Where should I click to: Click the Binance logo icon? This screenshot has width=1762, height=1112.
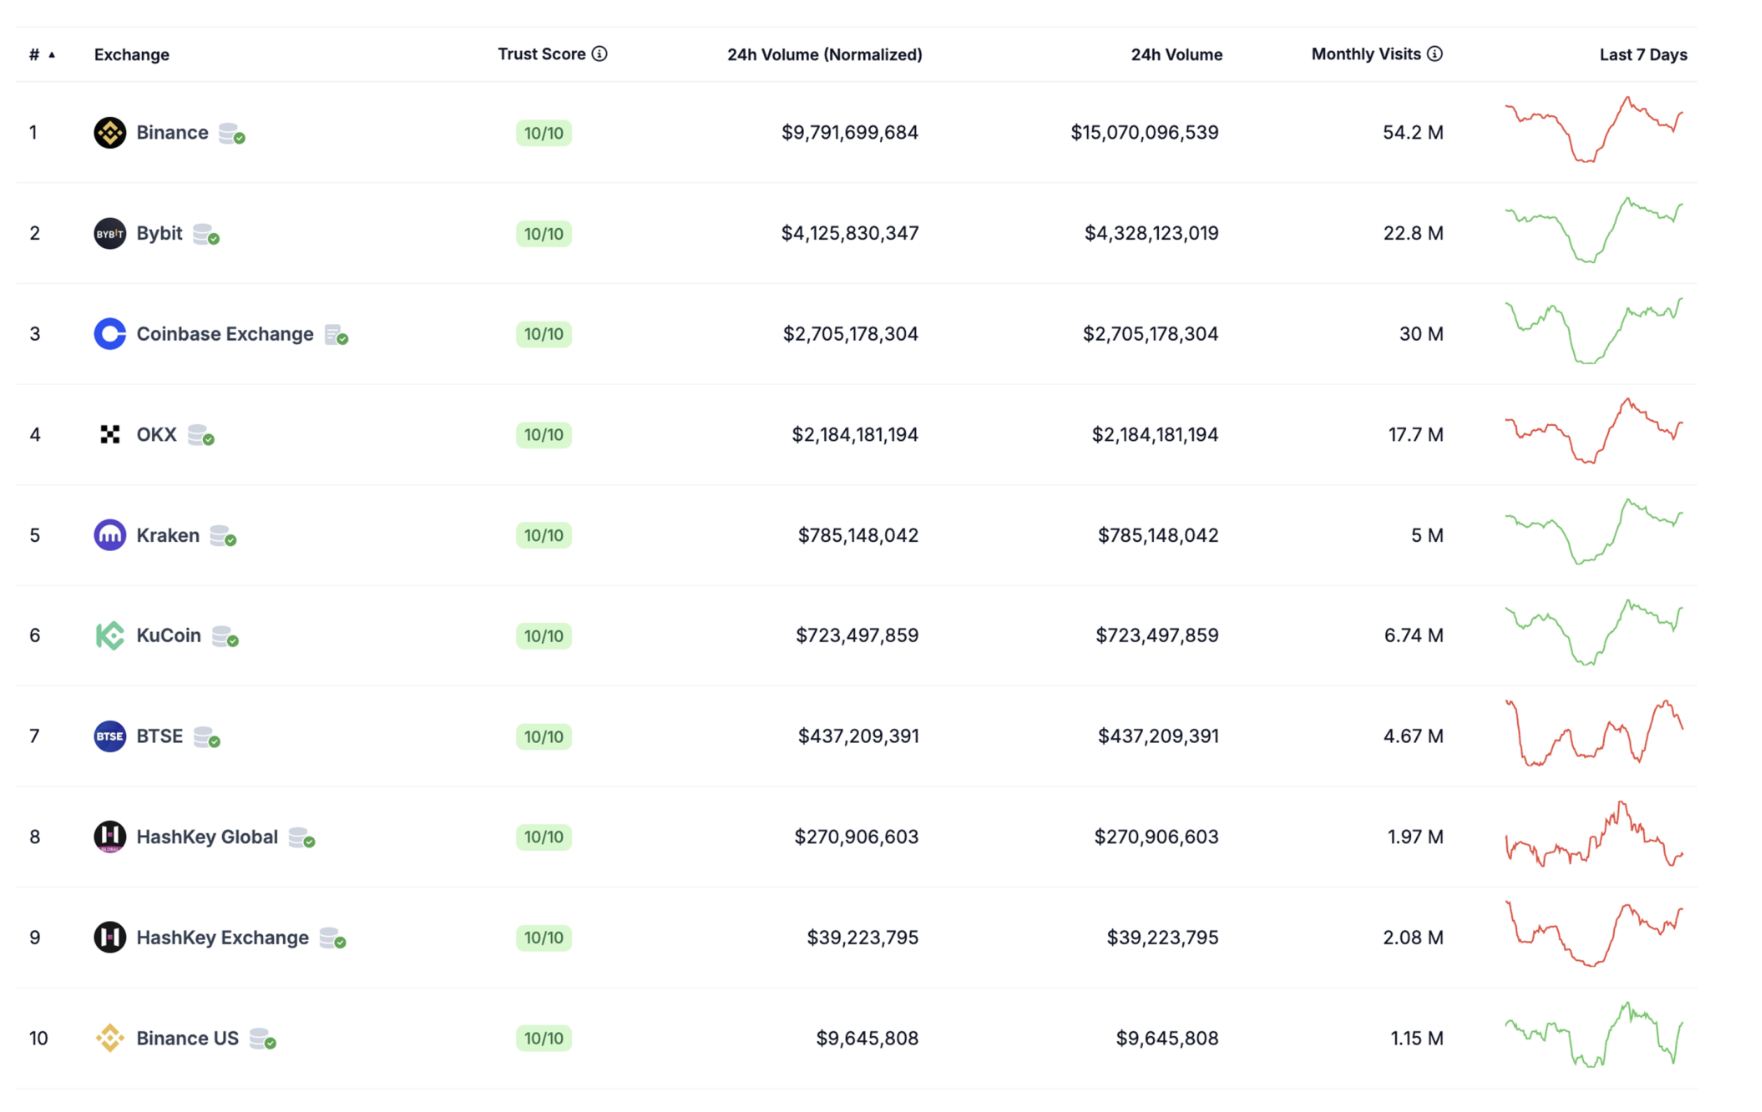pos(109,133)
